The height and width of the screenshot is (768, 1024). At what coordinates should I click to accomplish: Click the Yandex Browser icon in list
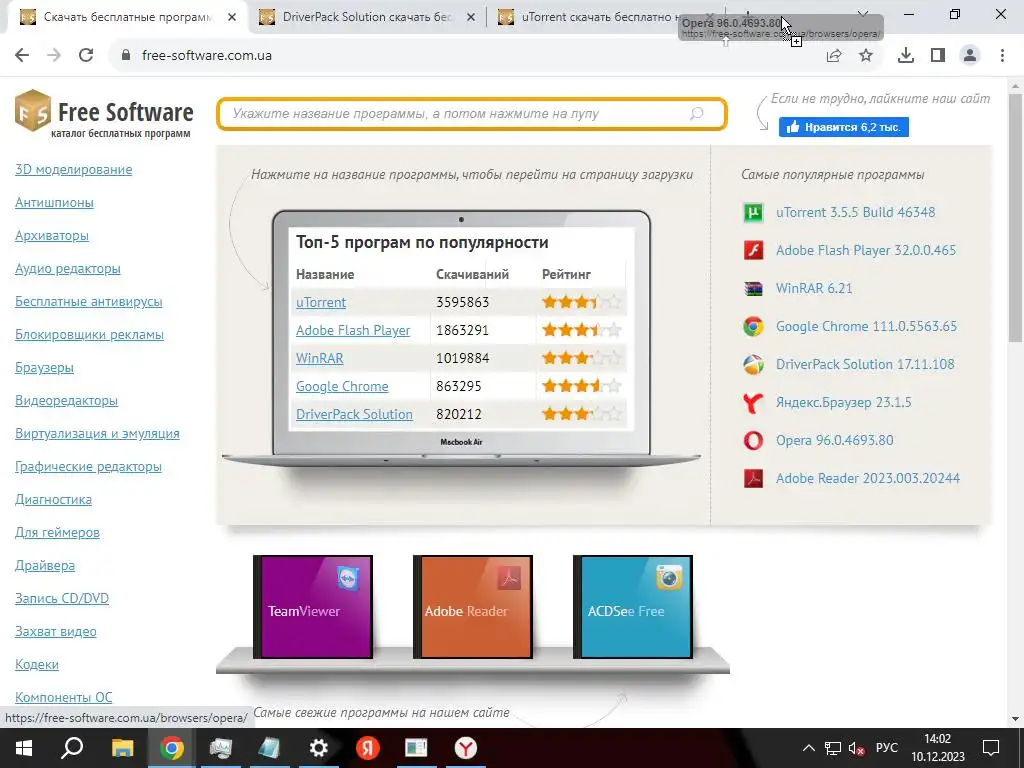753,402
